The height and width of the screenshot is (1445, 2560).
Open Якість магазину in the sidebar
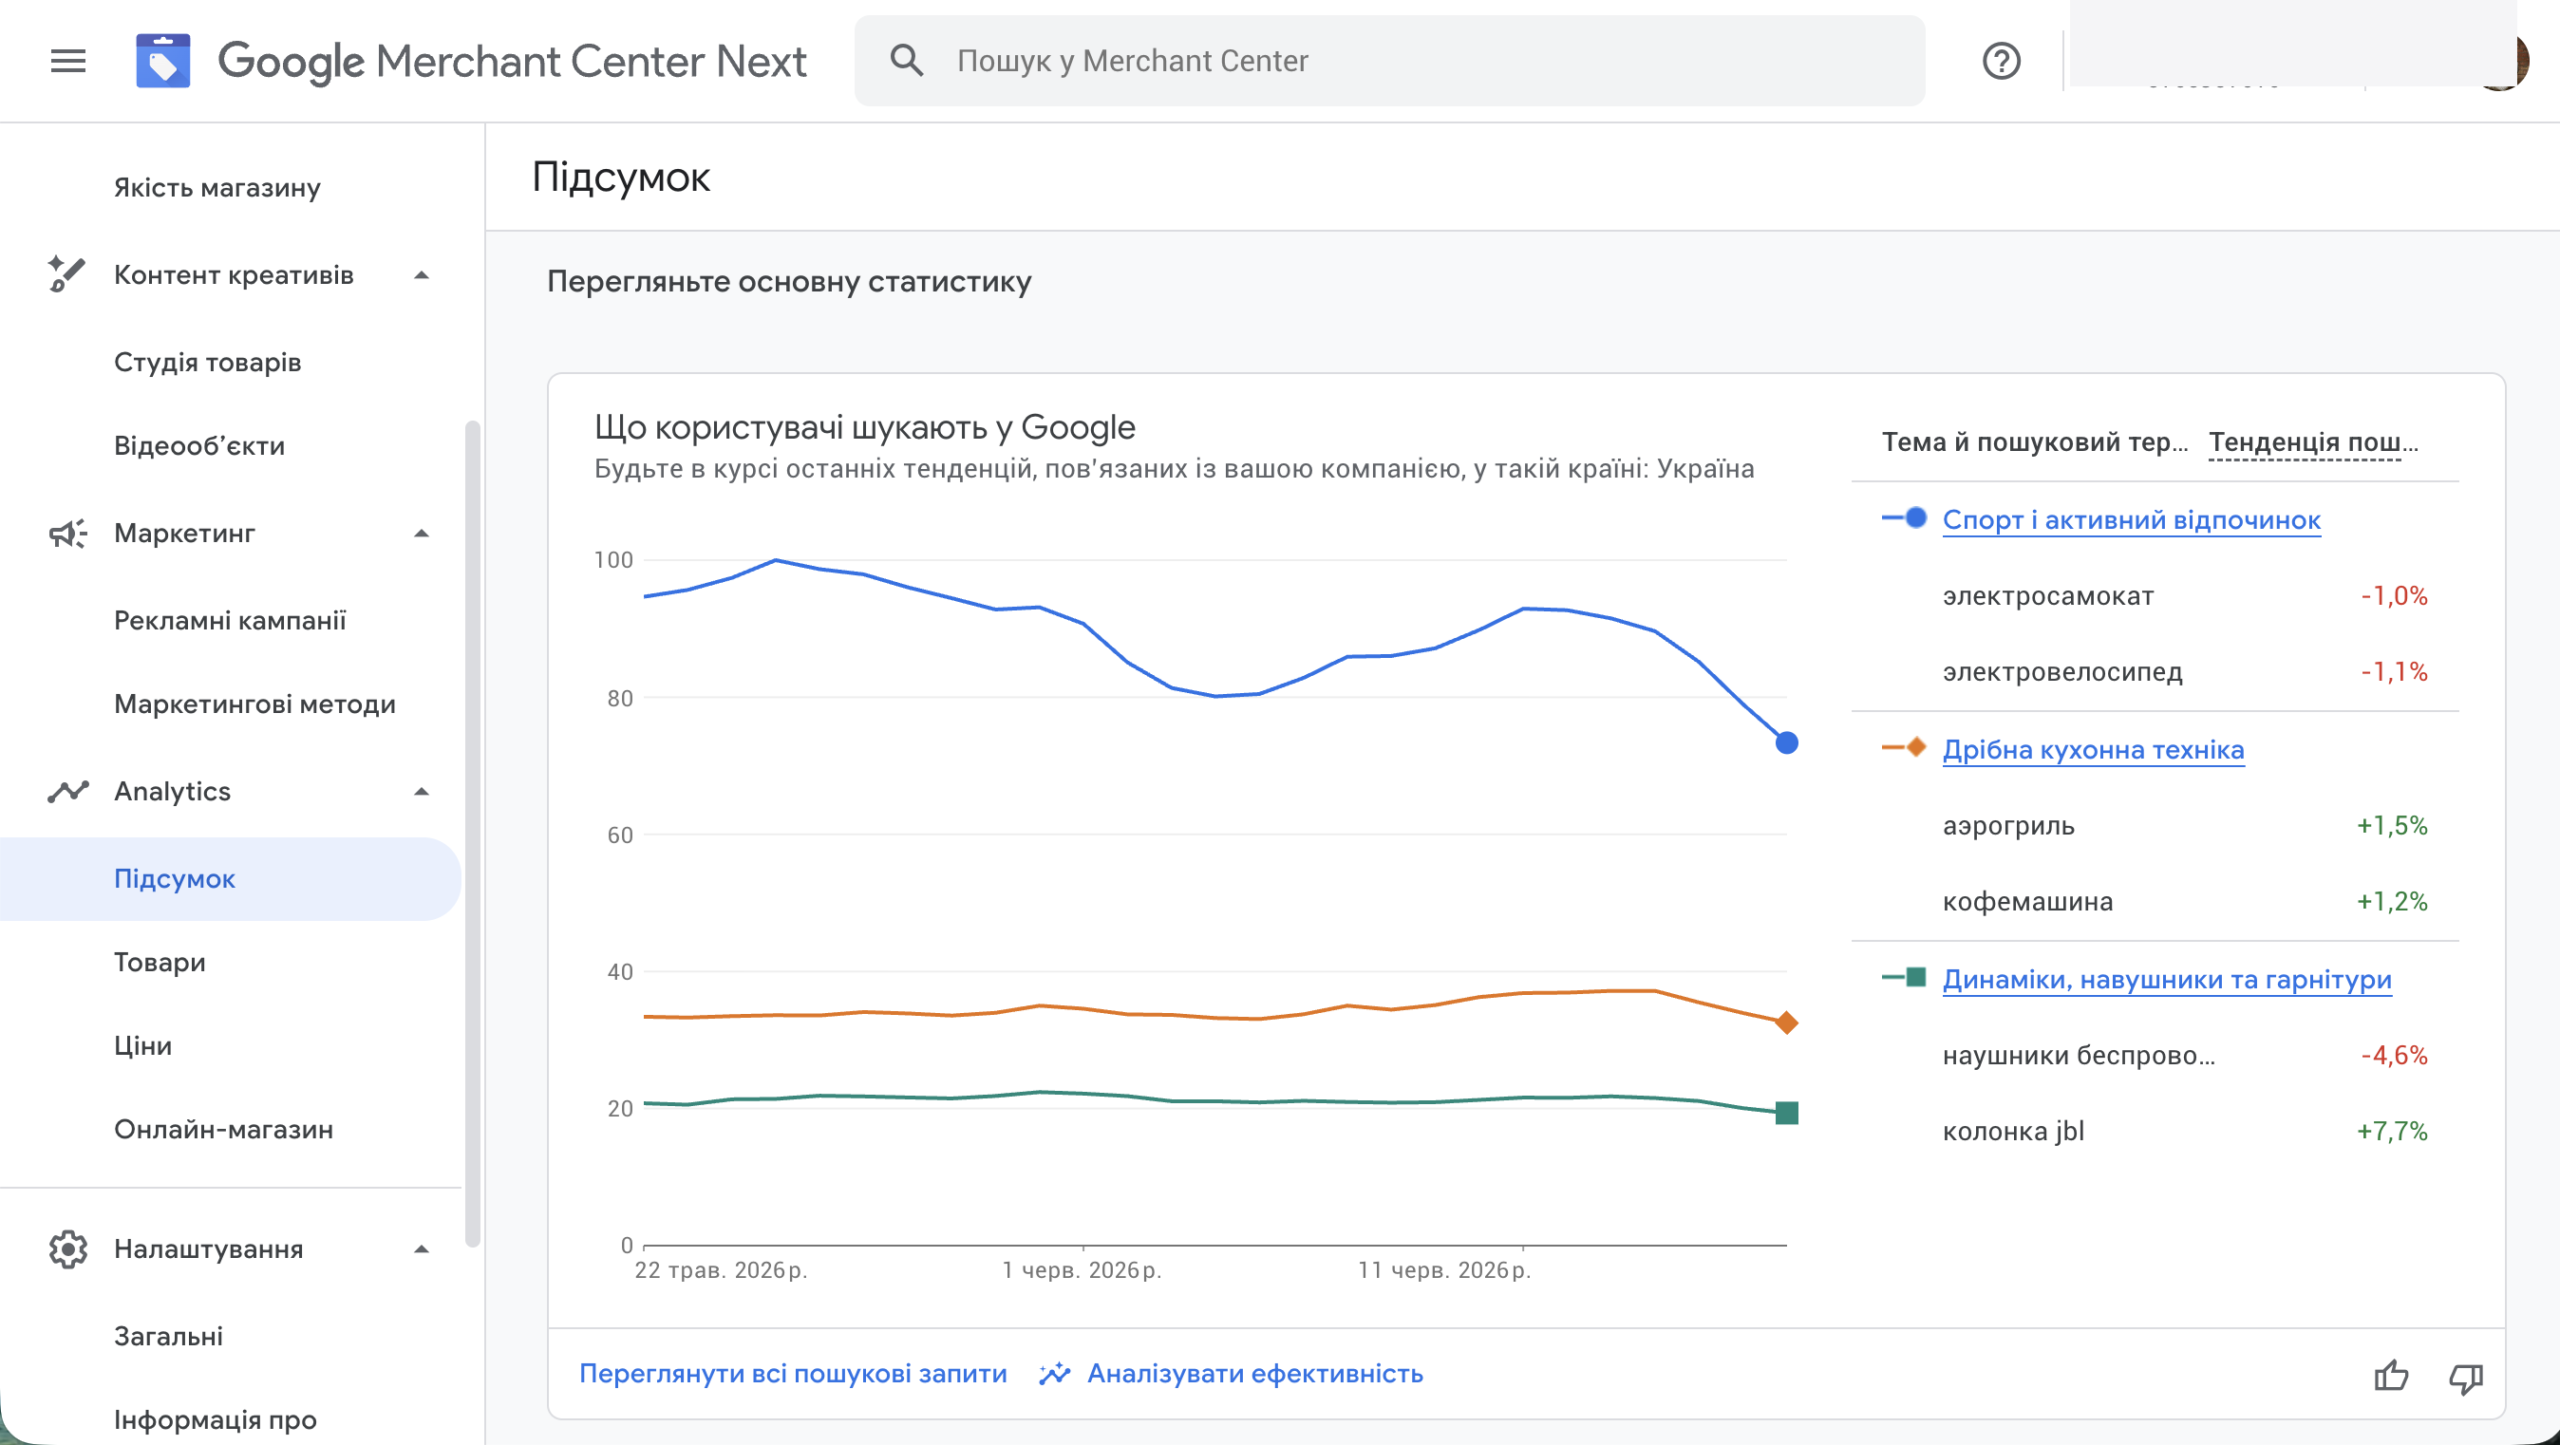click(217, 188)
